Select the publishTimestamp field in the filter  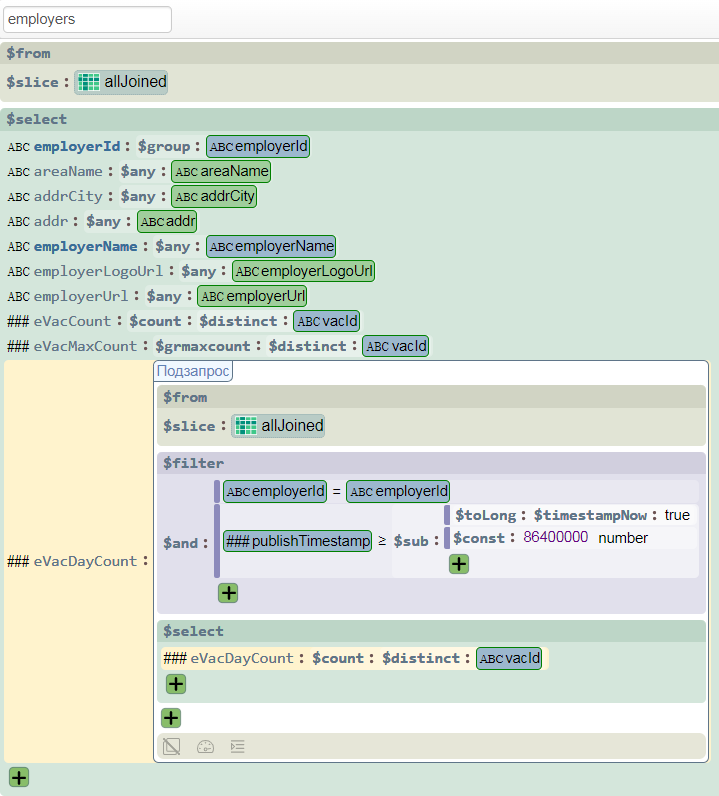point(298,541)
